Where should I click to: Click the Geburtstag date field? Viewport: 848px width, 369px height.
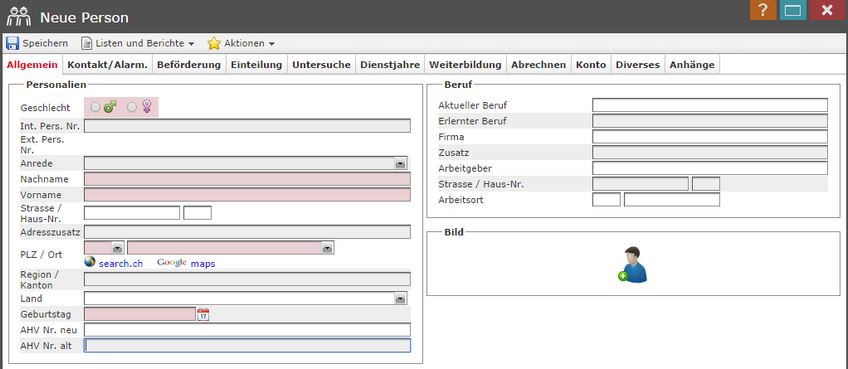tap(140, 314)
